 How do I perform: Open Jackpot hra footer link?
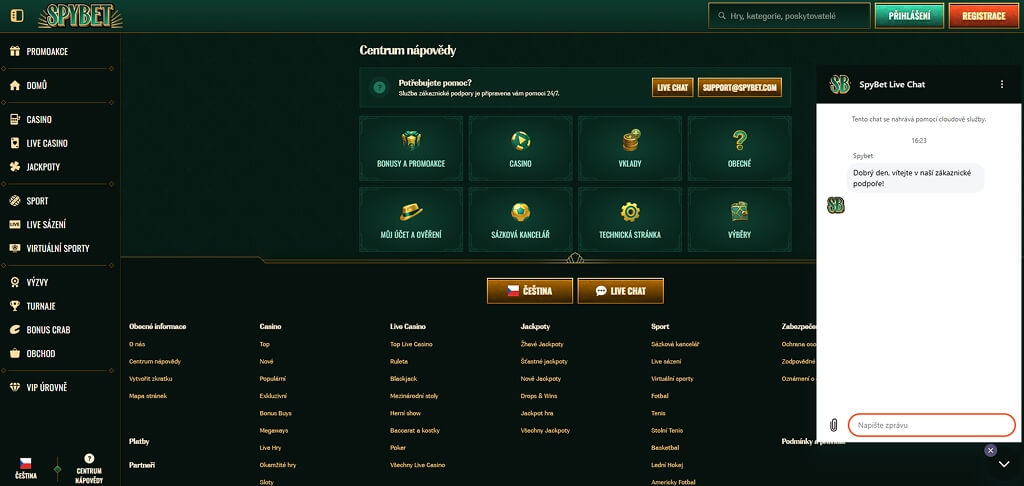[x=537, y=413]
